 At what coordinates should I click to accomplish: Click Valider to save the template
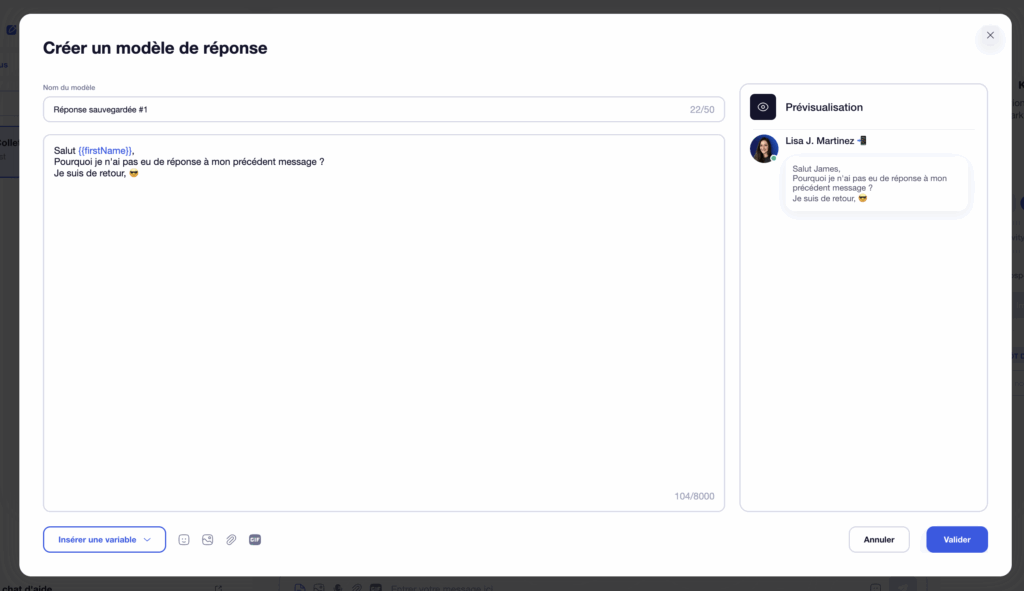956,539
